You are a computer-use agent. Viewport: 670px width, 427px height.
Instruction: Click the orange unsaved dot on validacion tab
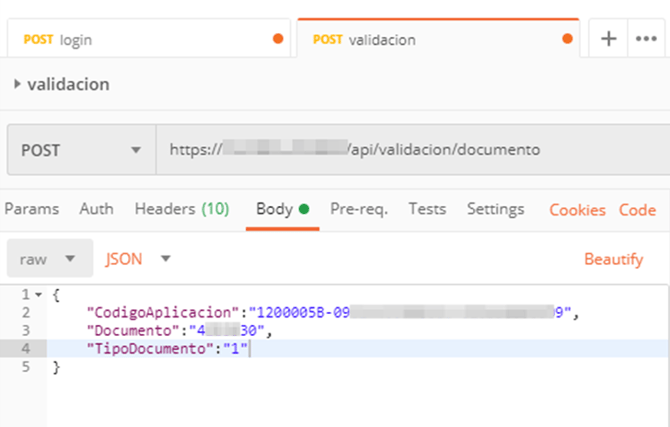click(x=568, y=40)
